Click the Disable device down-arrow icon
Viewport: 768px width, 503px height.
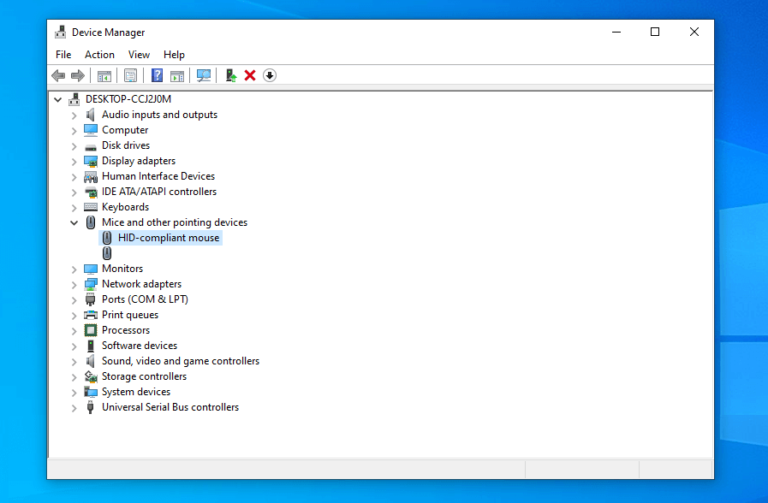pyautogui.click(x=269, y=75)
